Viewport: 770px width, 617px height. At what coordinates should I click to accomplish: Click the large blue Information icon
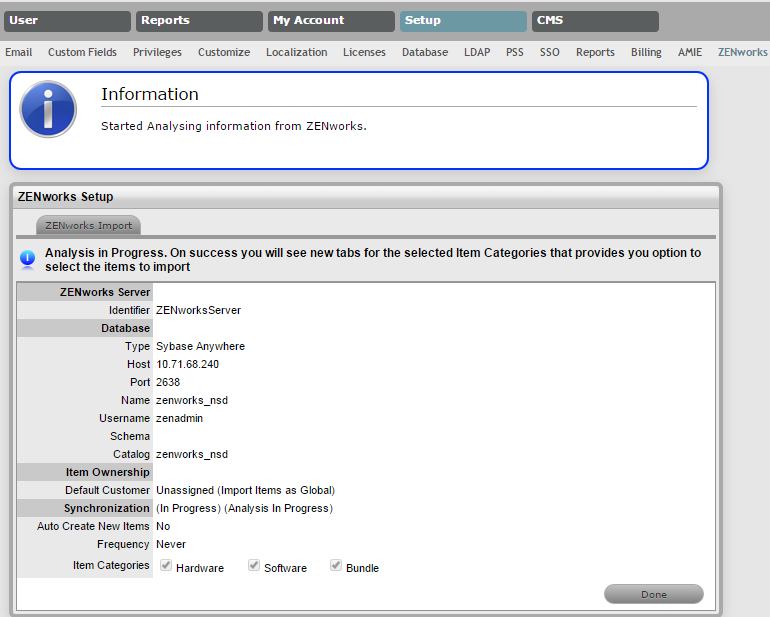(48, 109)
